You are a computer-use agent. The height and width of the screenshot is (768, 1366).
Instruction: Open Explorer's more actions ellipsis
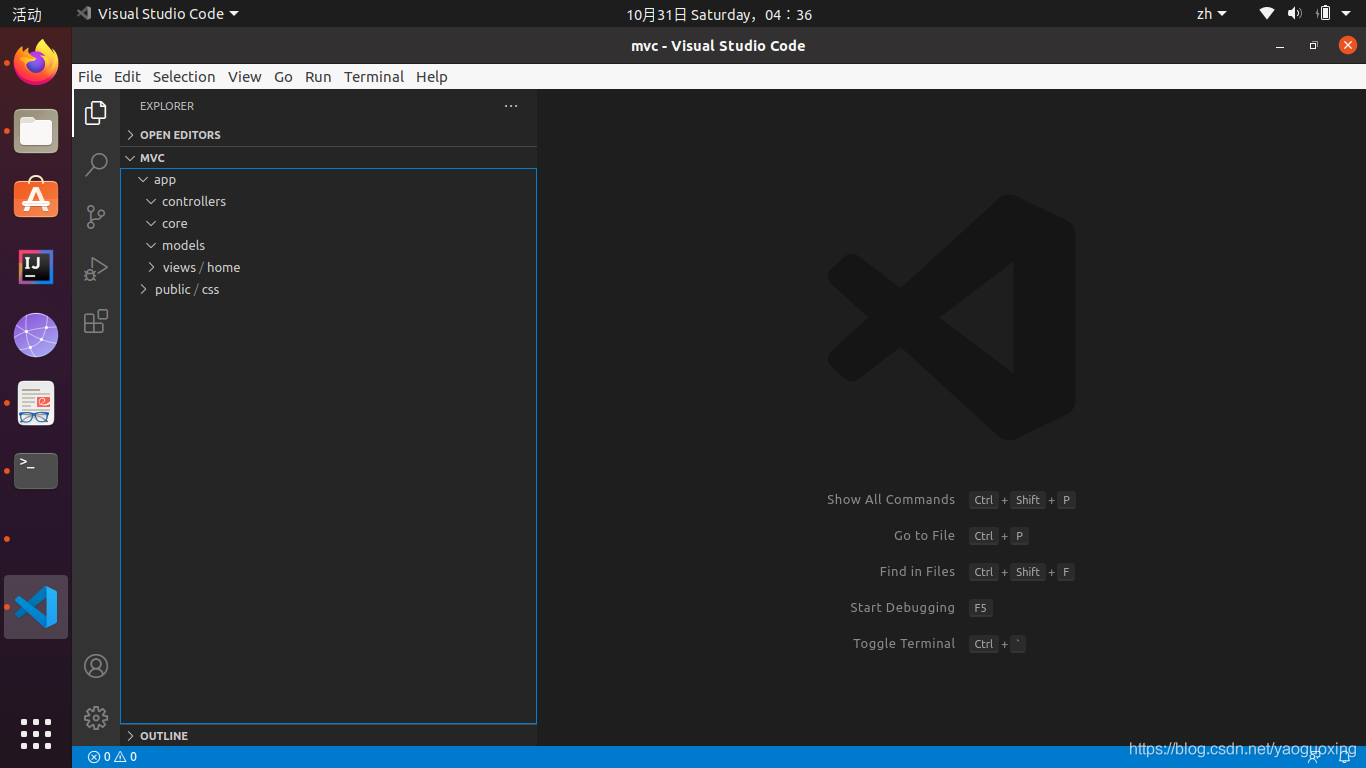[x=511, y=106]
